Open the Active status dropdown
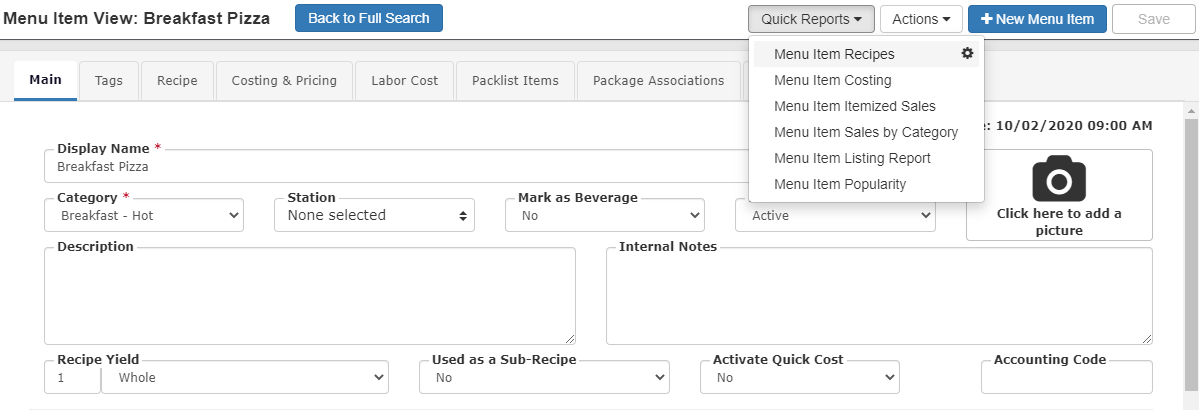 click(x=836, y=216)
